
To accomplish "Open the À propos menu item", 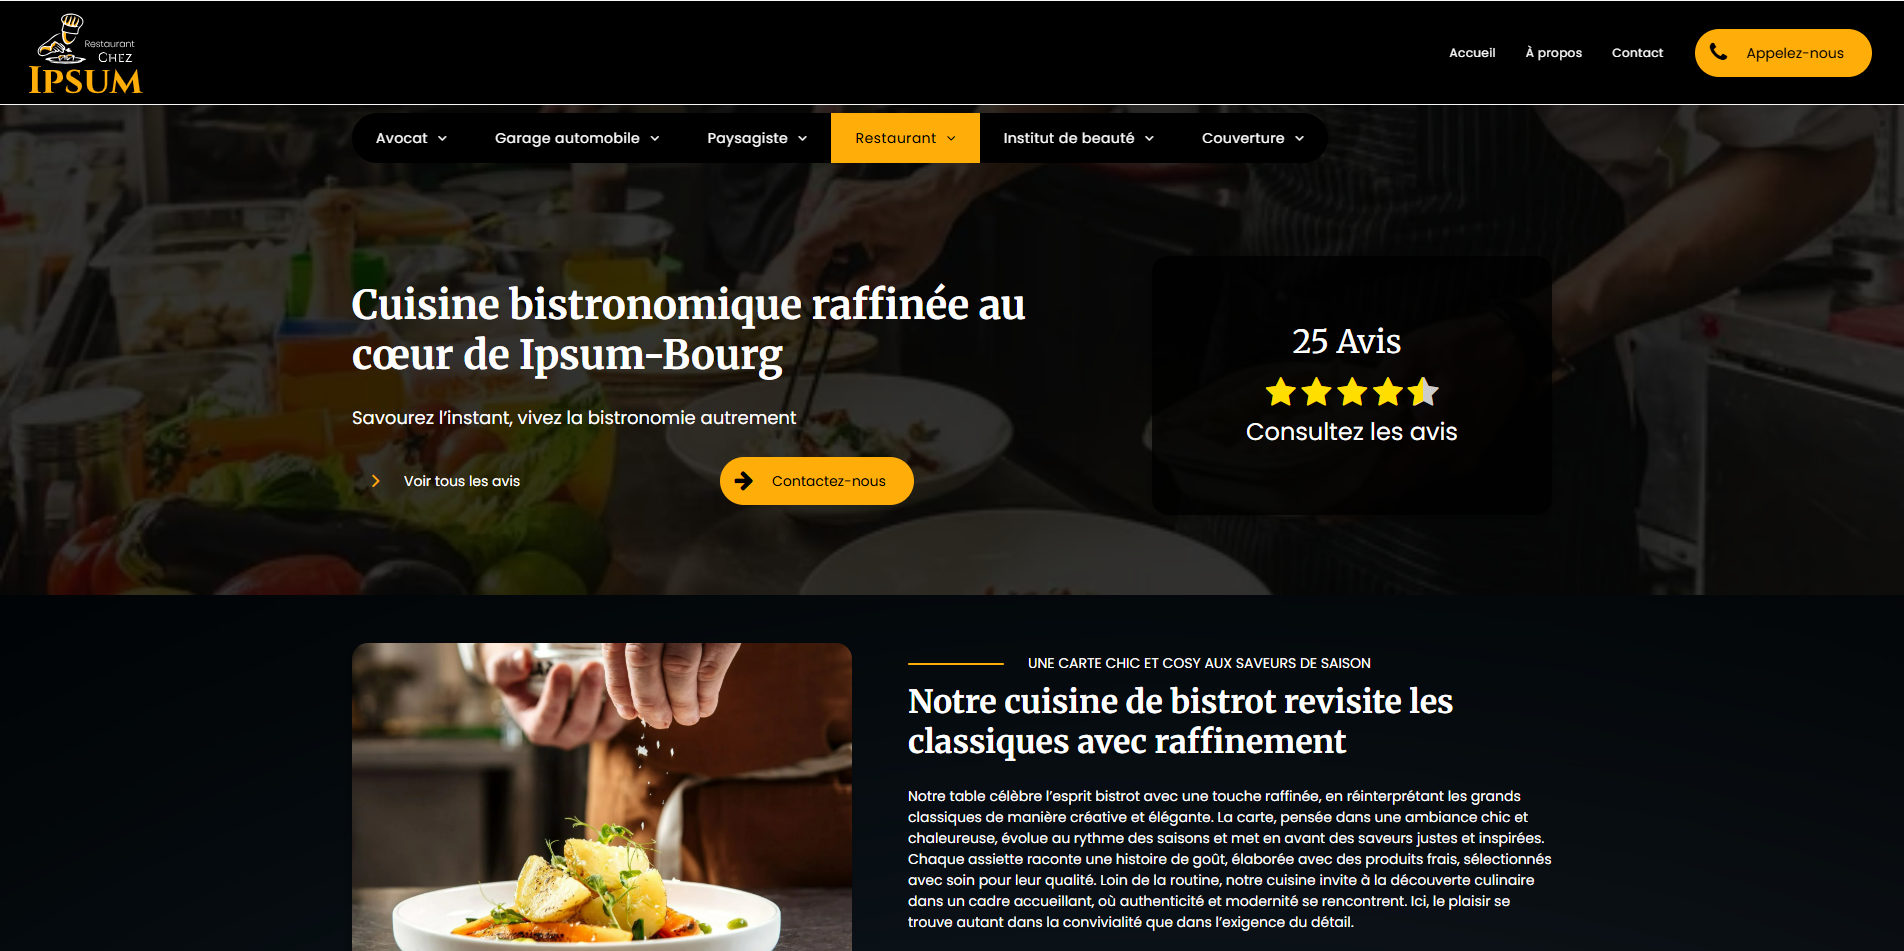I will (1553, 53).
